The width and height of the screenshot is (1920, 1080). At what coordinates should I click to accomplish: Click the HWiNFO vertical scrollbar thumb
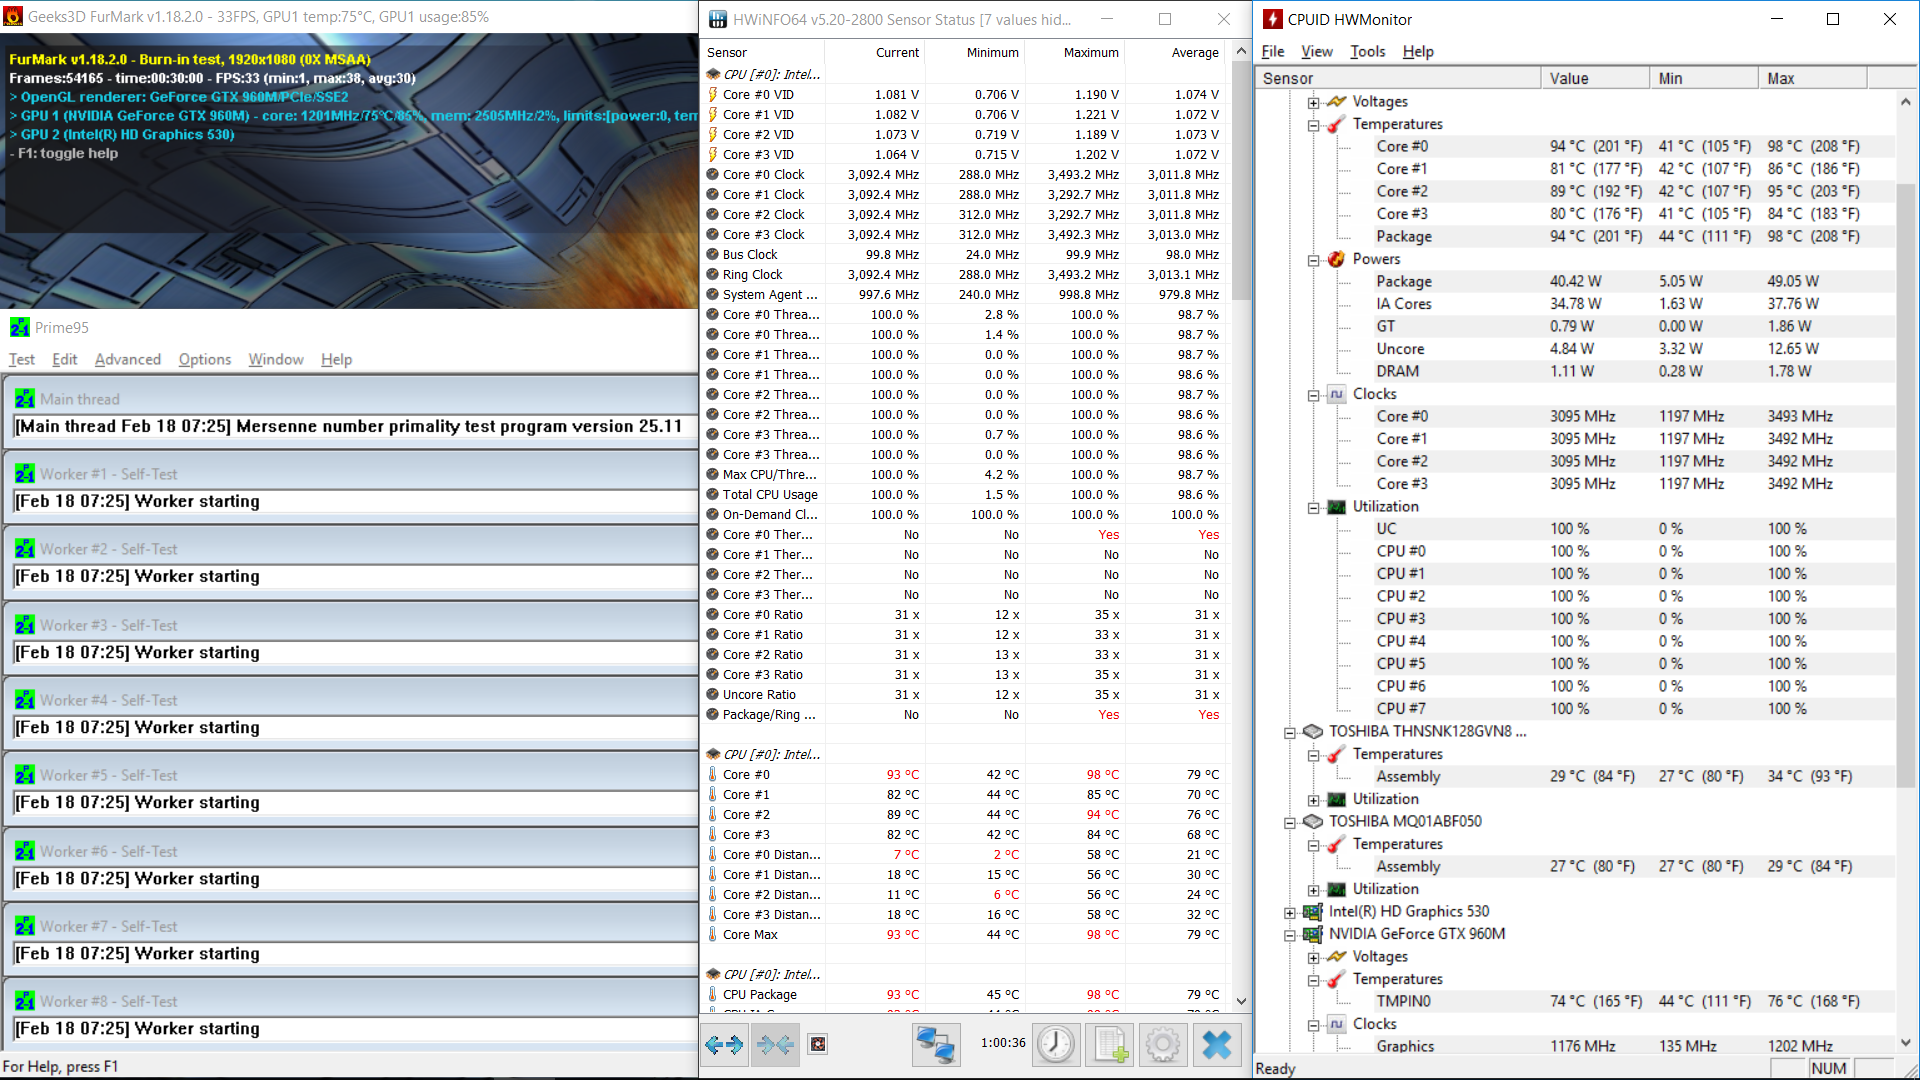point(1241,180)
